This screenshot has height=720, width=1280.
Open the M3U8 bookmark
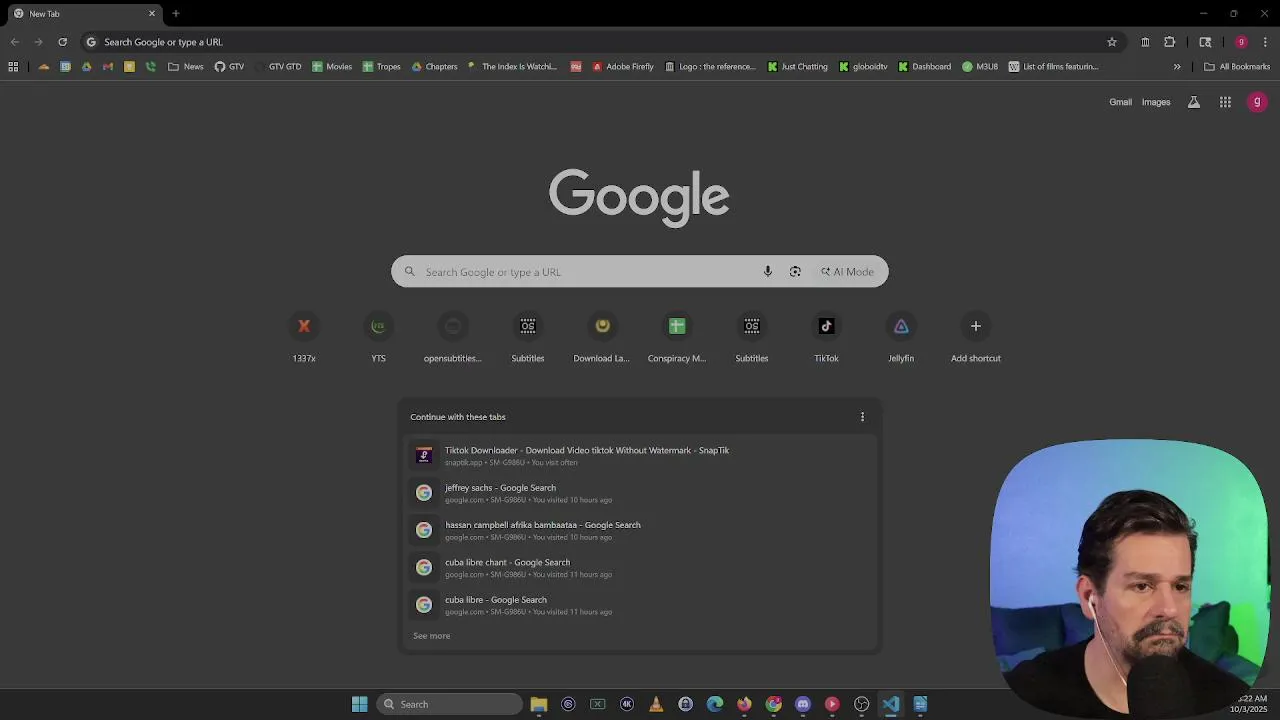[x=980, y=67]
